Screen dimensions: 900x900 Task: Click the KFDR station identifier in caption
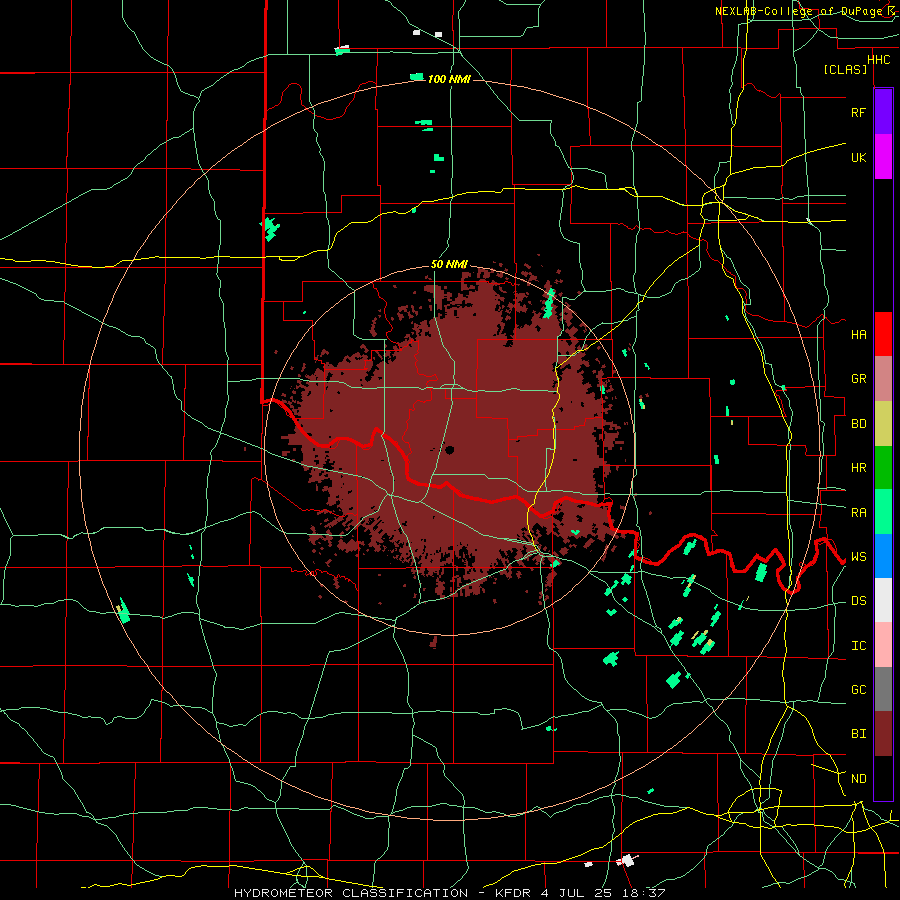pos(513,893)
